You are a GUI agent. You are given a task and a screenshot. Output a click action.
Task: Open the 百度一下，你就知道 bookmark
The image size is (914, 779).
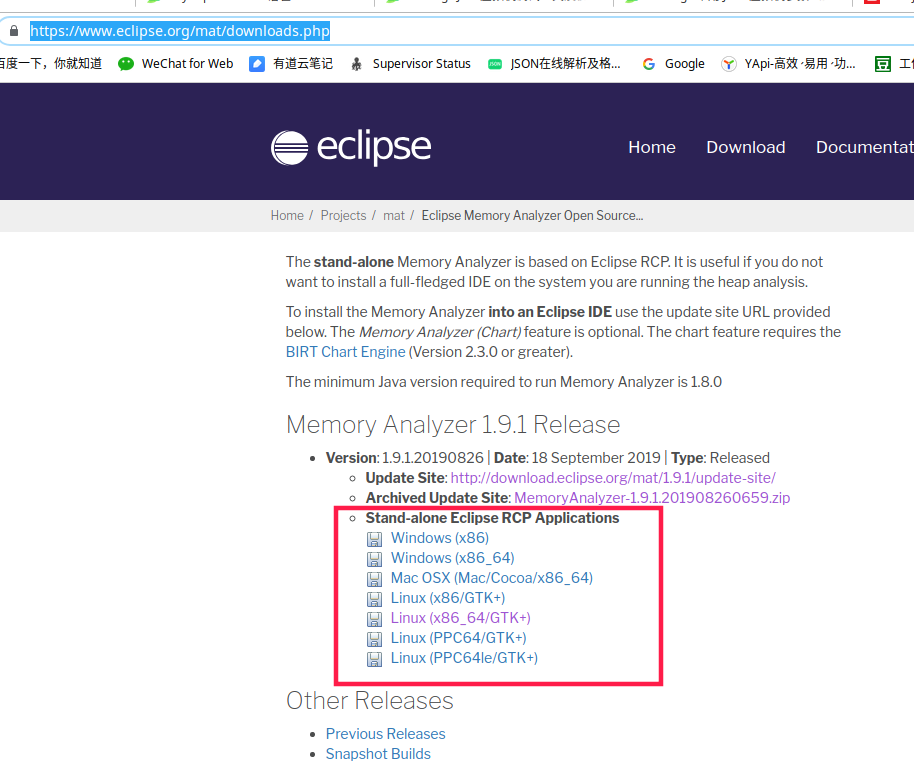[x=51, y=64]
